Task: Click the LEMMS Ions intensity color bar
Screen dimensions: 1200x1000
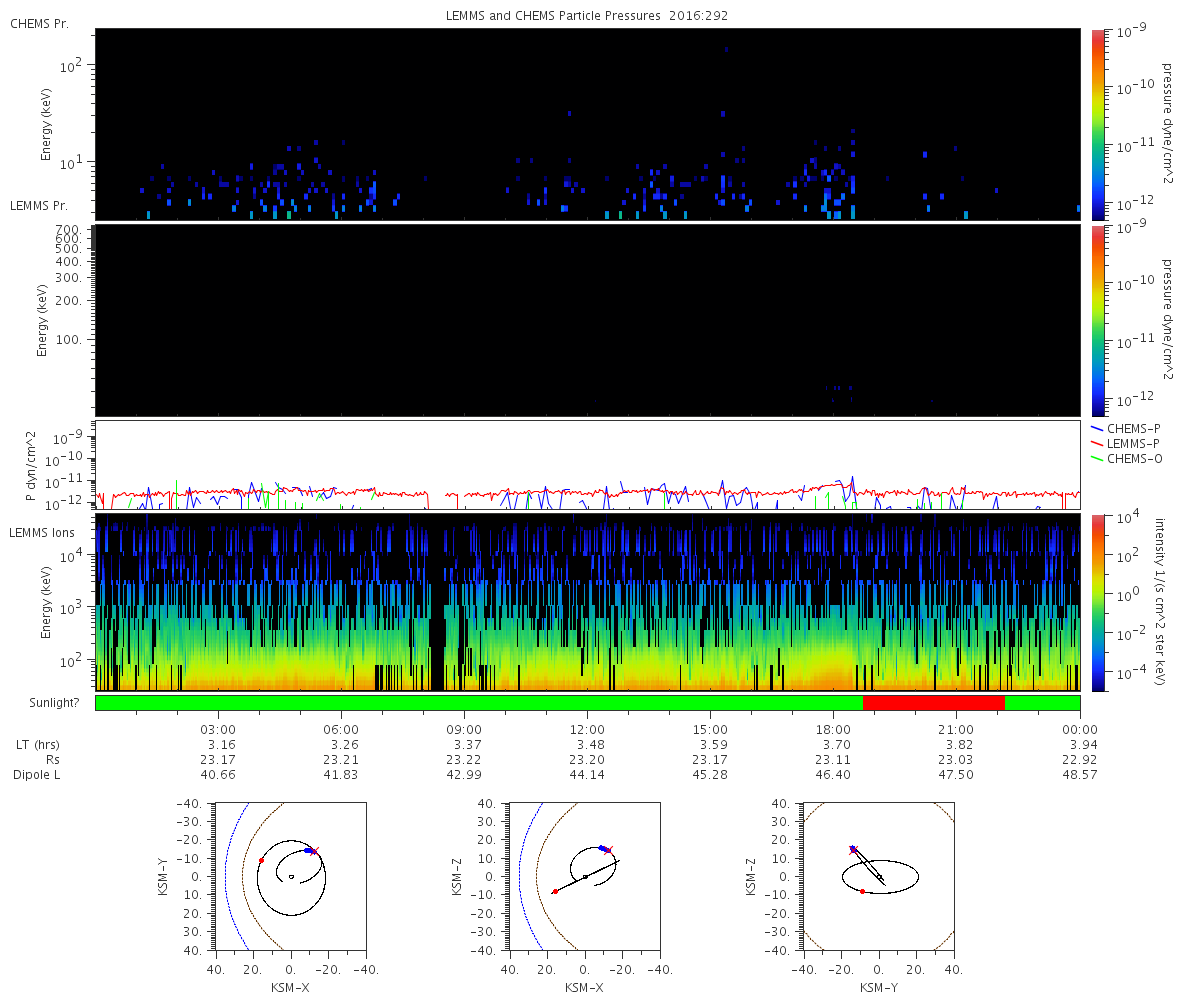Action: 1097,602
